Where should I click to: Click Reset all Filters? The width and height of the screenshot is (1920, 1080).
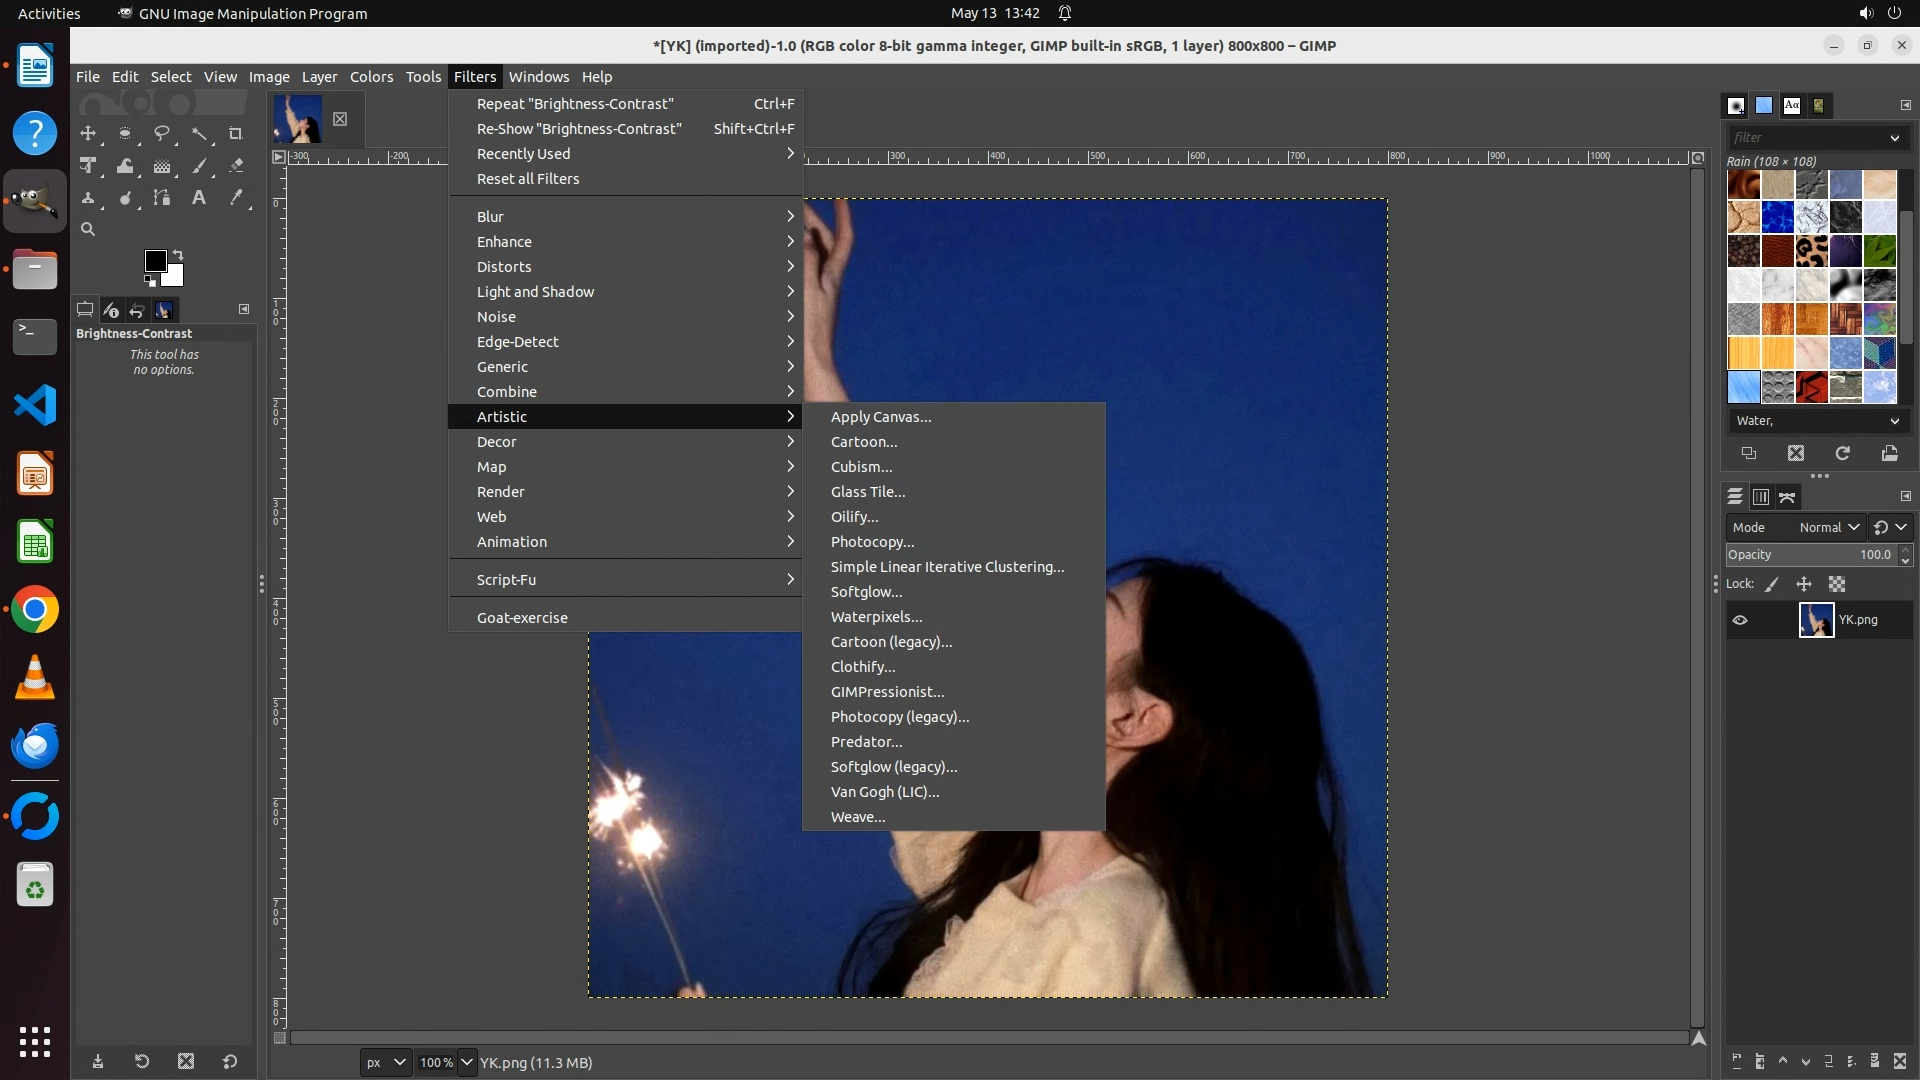pos(528,179)
